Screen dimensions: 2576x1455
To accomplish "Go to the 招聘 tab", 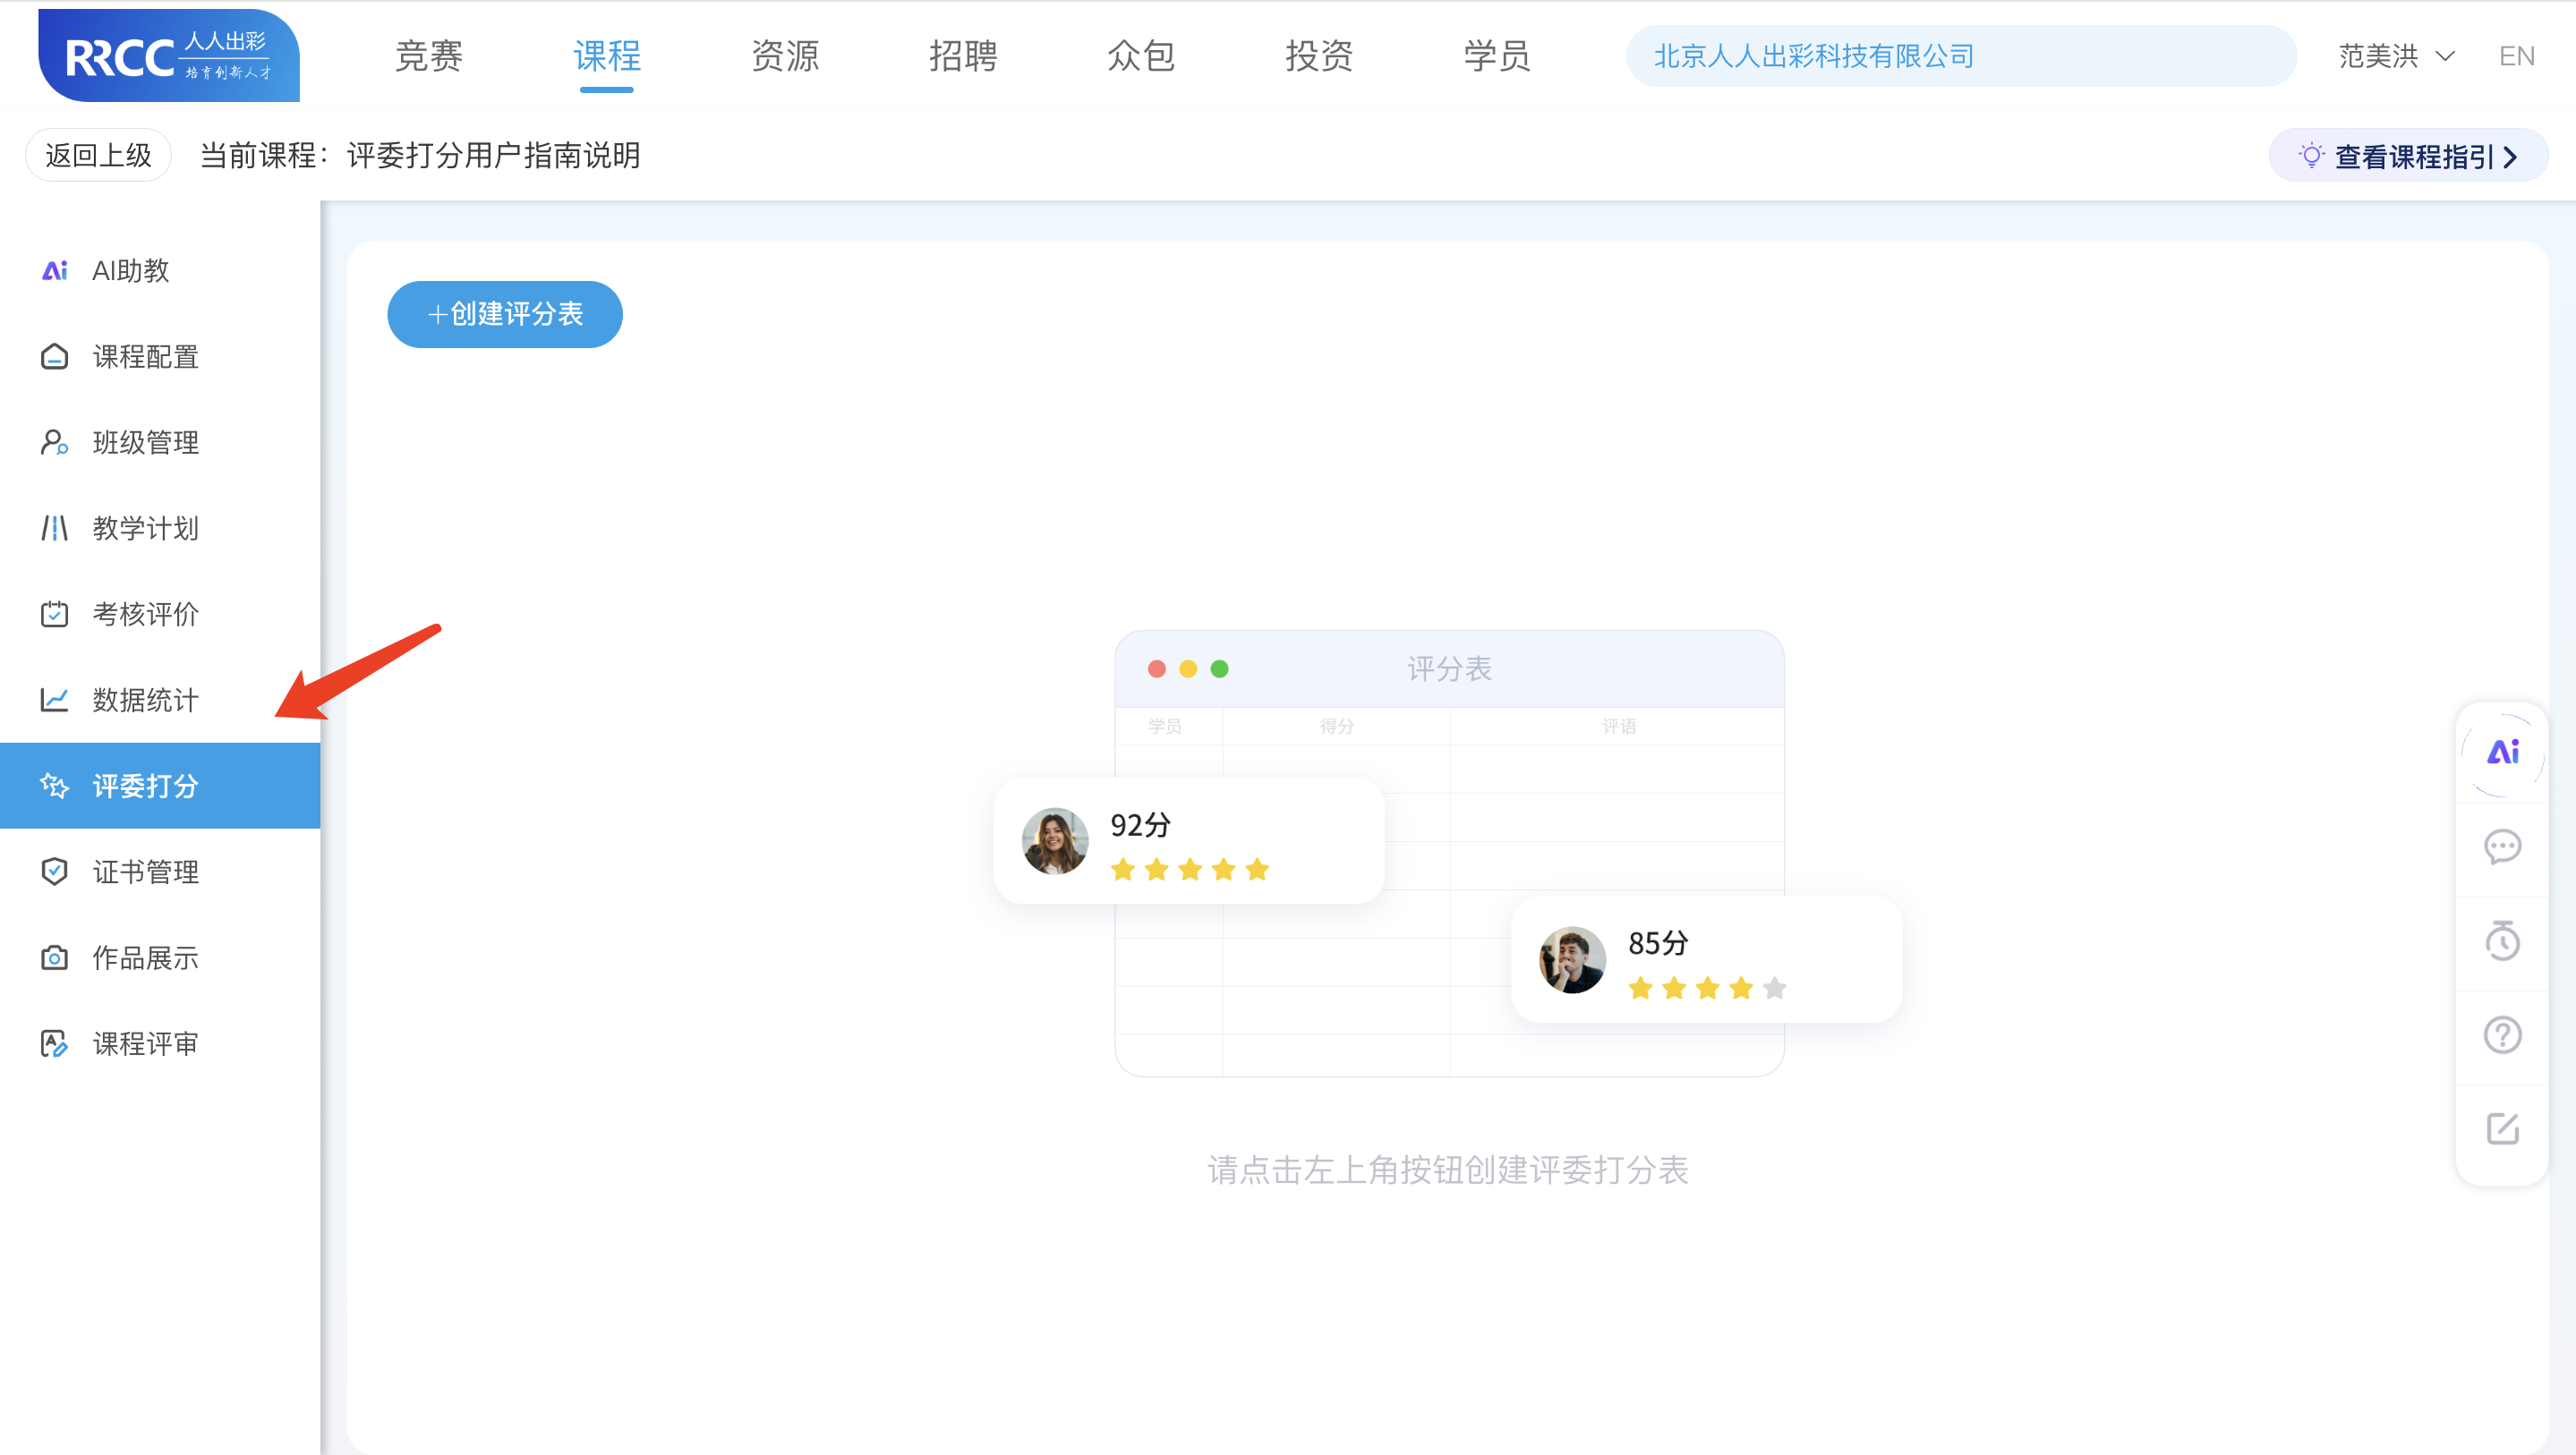I will click(x=963, y=56).
